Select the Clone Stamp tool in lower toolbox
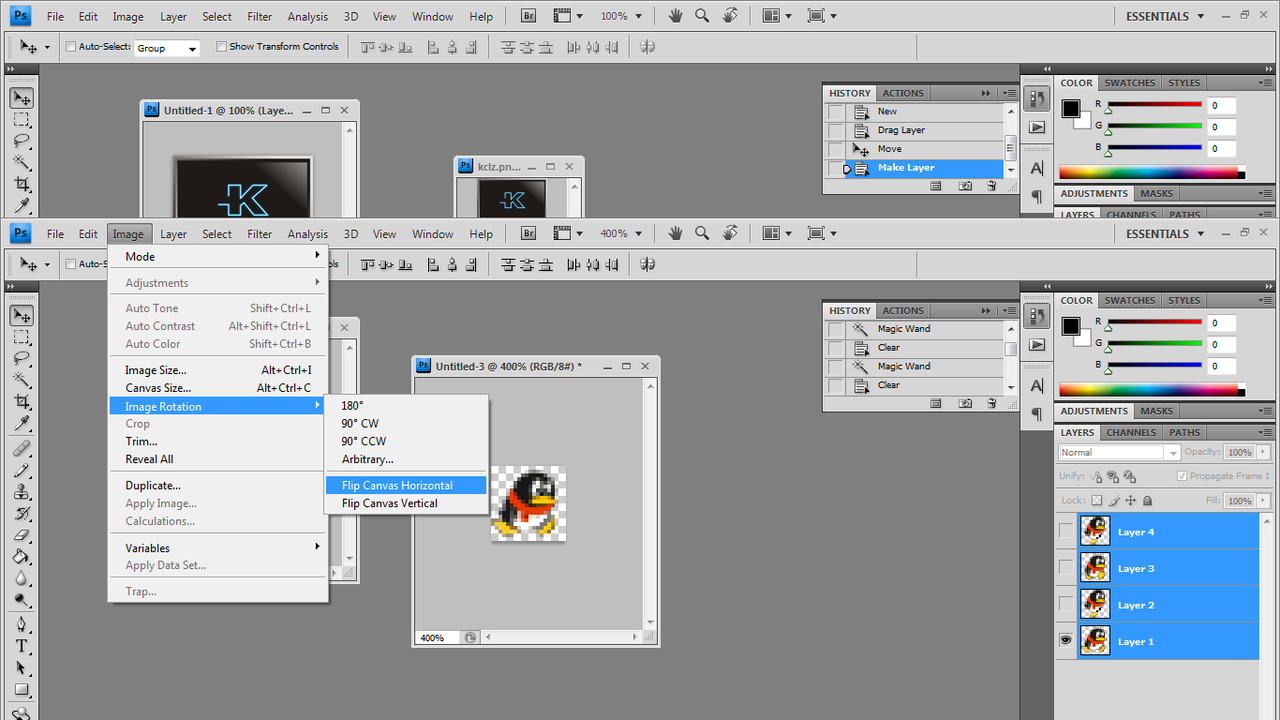This screenshot has height=720, width=1280. tap(22, 492)
